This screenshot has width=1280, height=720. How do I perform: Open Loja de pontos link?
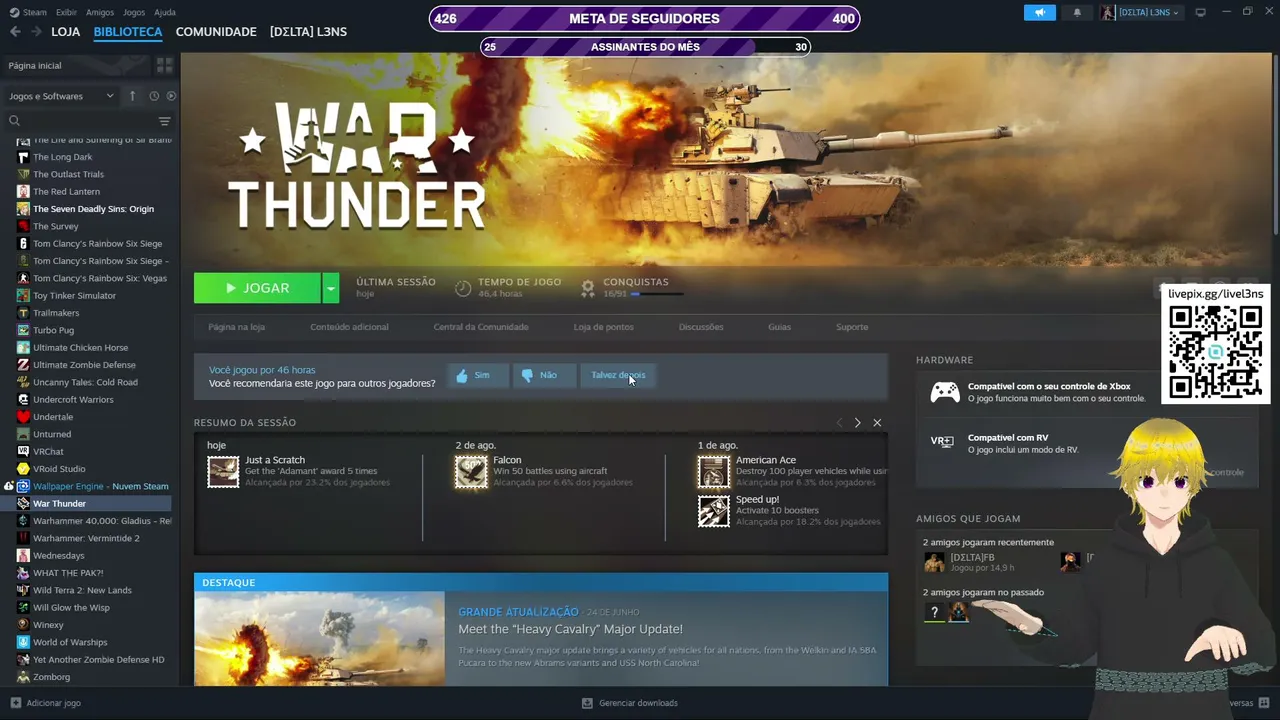pyautogui.click(x=603, y=327)
